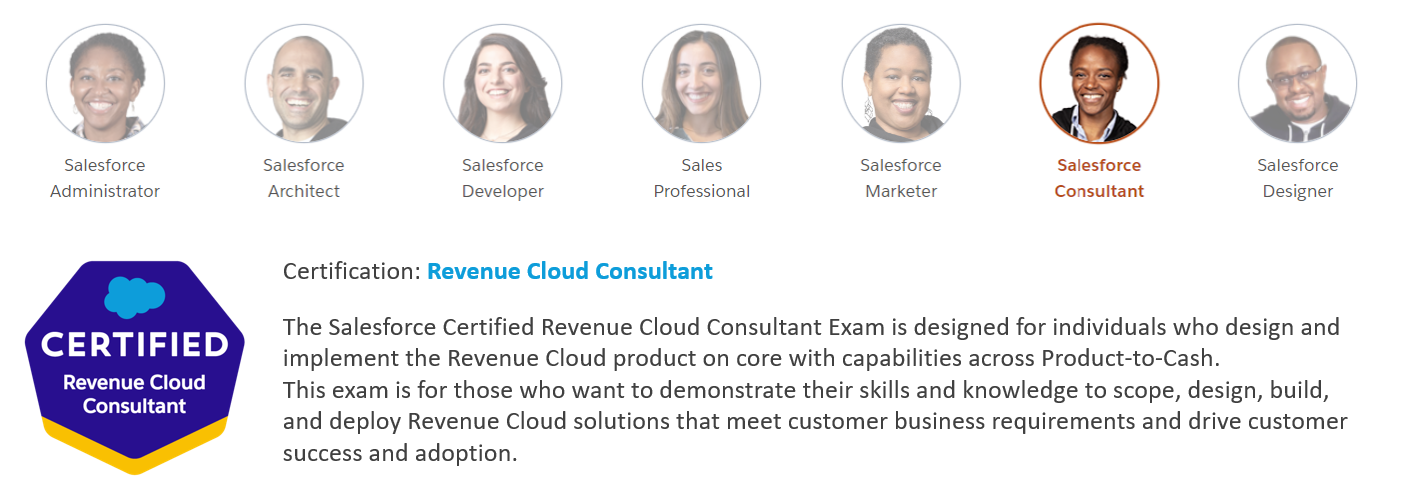Select the Salesforce Architect avatar photo
The image size is (1410, 492).
(x=304, y=84)
